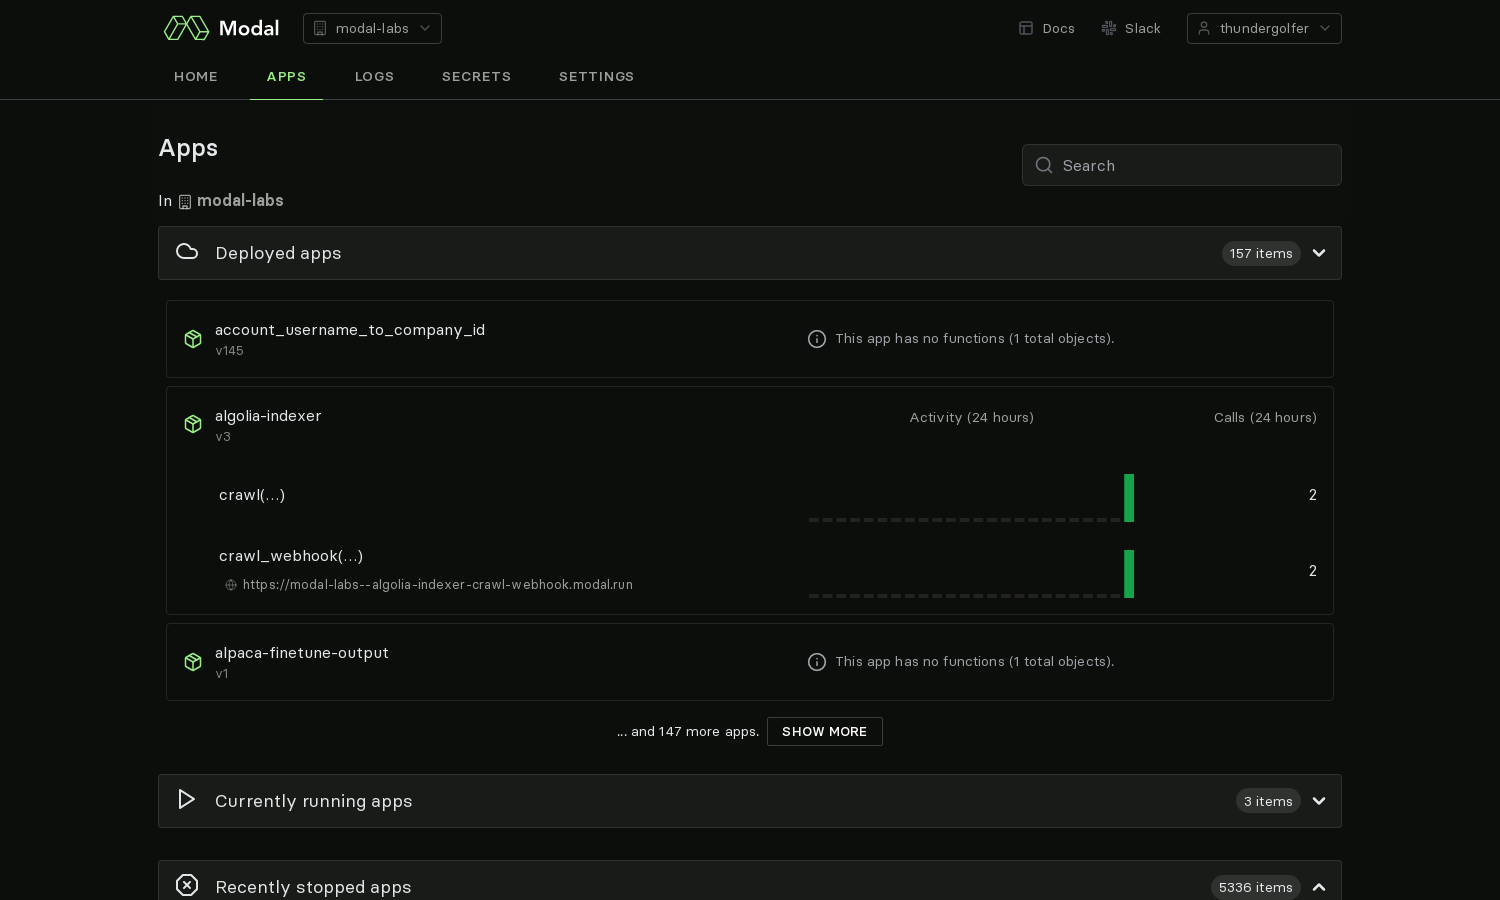Click the Docs book icon
Image resolution: width=1500 pixels, height=900 pixels.
pos(1025,28)
